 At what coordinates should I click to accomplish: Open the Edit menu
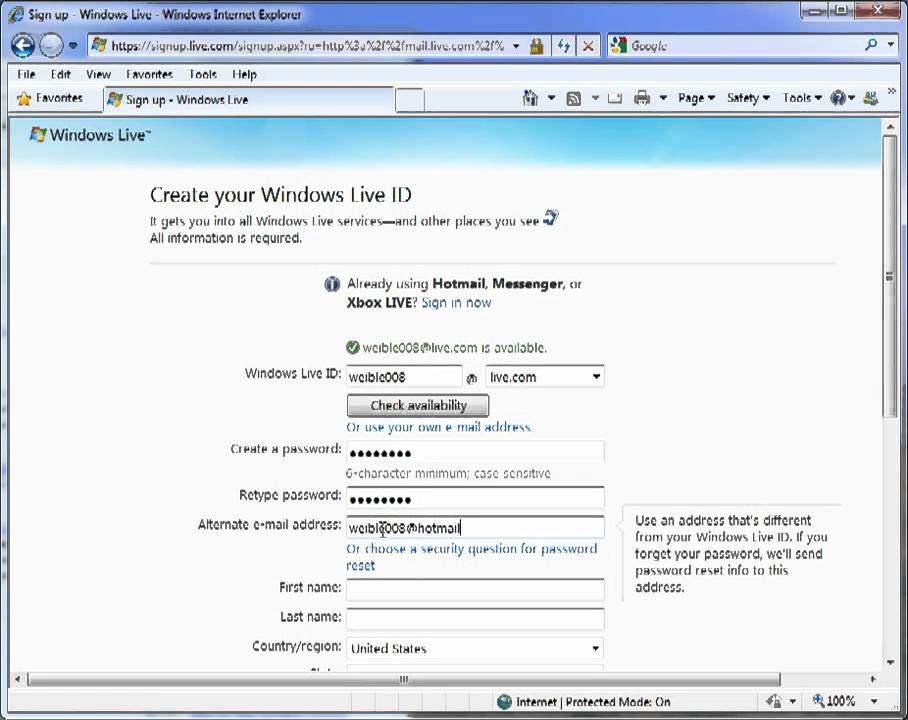click(60, 74)
